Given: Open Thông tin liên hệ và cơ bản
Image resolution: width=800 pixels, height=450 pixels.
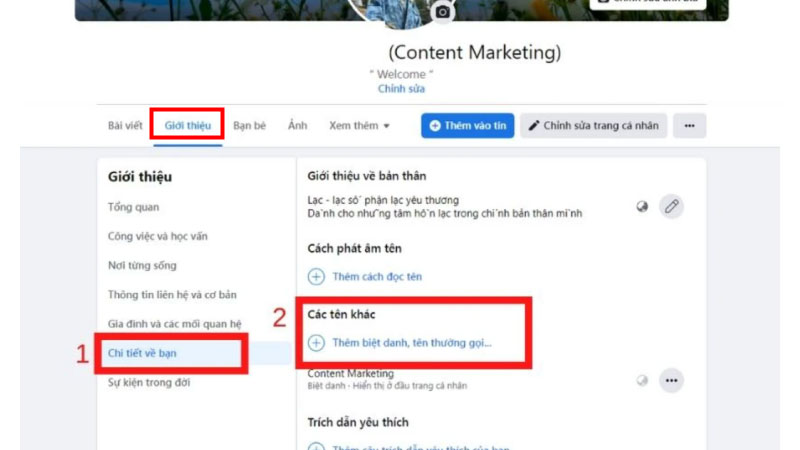Looking at the screenshot, I should [x=172, y=295].
